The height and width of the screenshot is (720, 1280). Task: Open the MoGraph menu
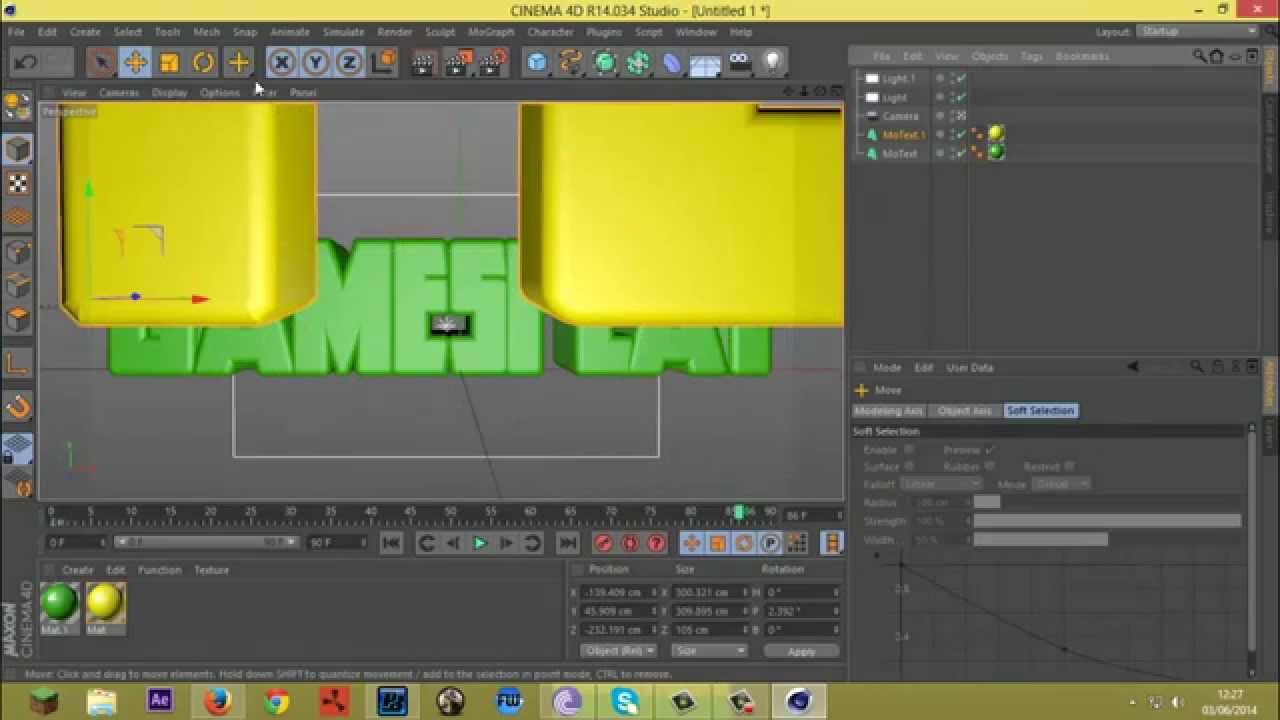(x=491, y=32)
